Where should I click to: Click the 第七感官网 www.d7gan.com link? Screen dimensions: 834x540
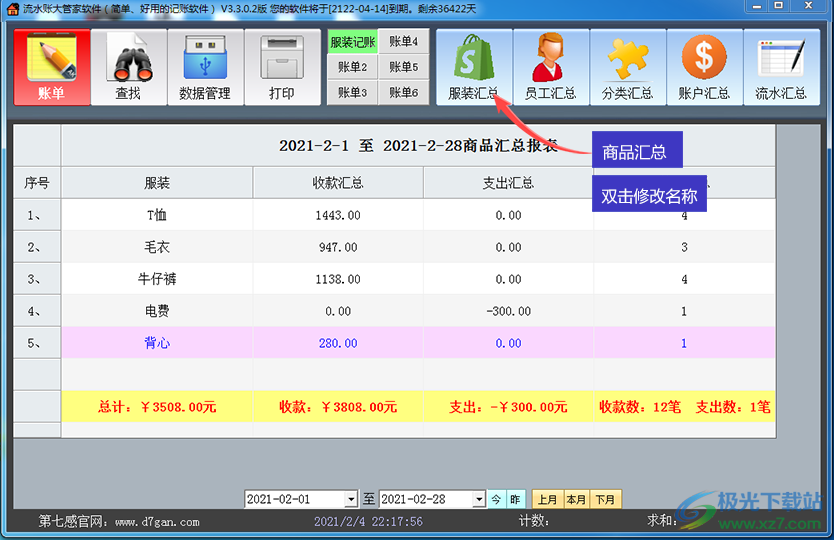tap(119, 521)
